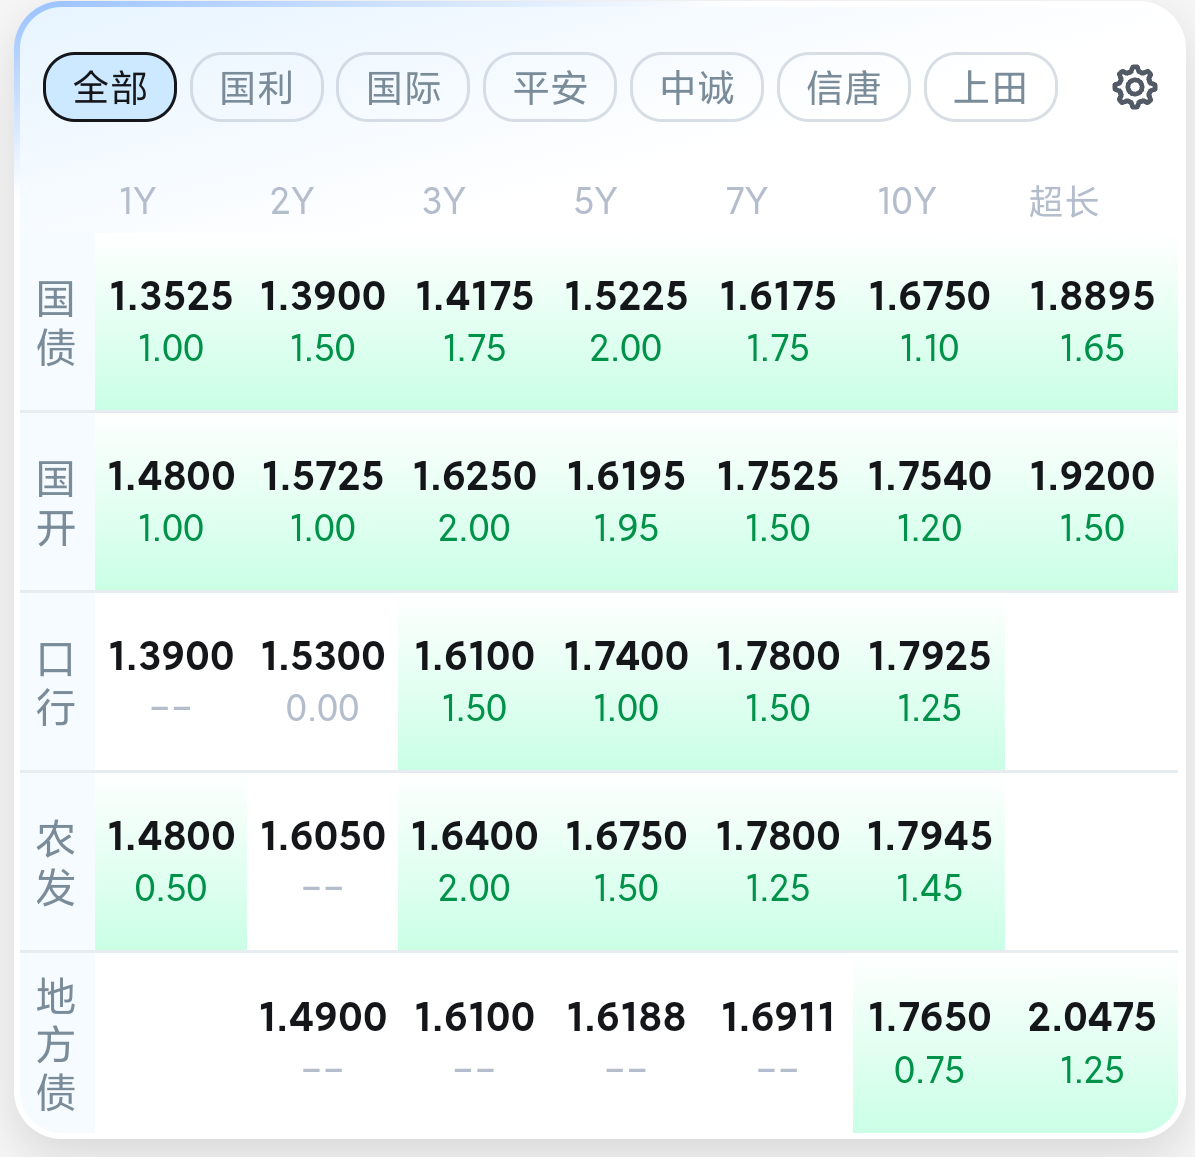Select the 国开 row label
Screen dimensions: 1195x1157
[x=56, y=503]
